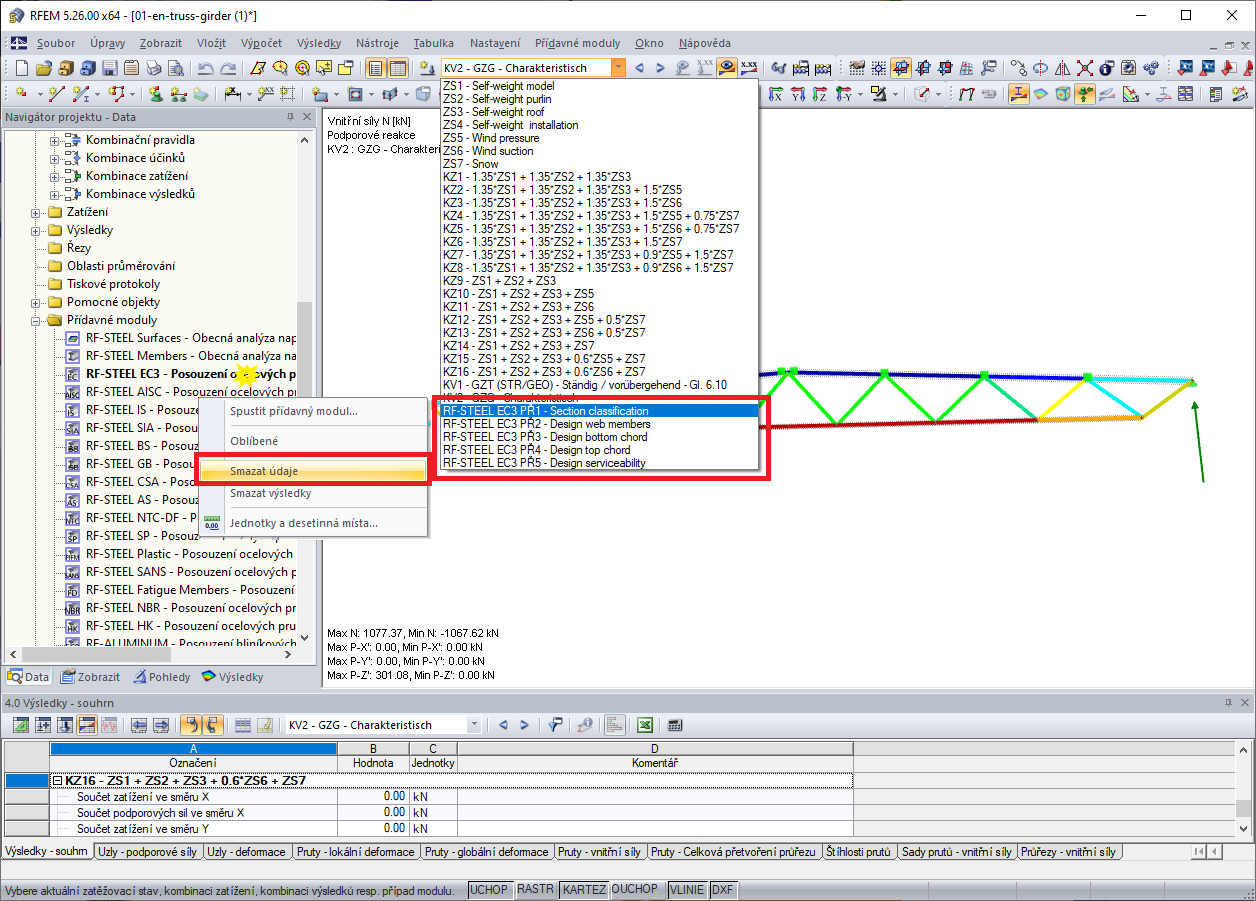Toggle VLINIE in status bar
The height and width of the screenshot is (901, 1256).
(687, 890)
